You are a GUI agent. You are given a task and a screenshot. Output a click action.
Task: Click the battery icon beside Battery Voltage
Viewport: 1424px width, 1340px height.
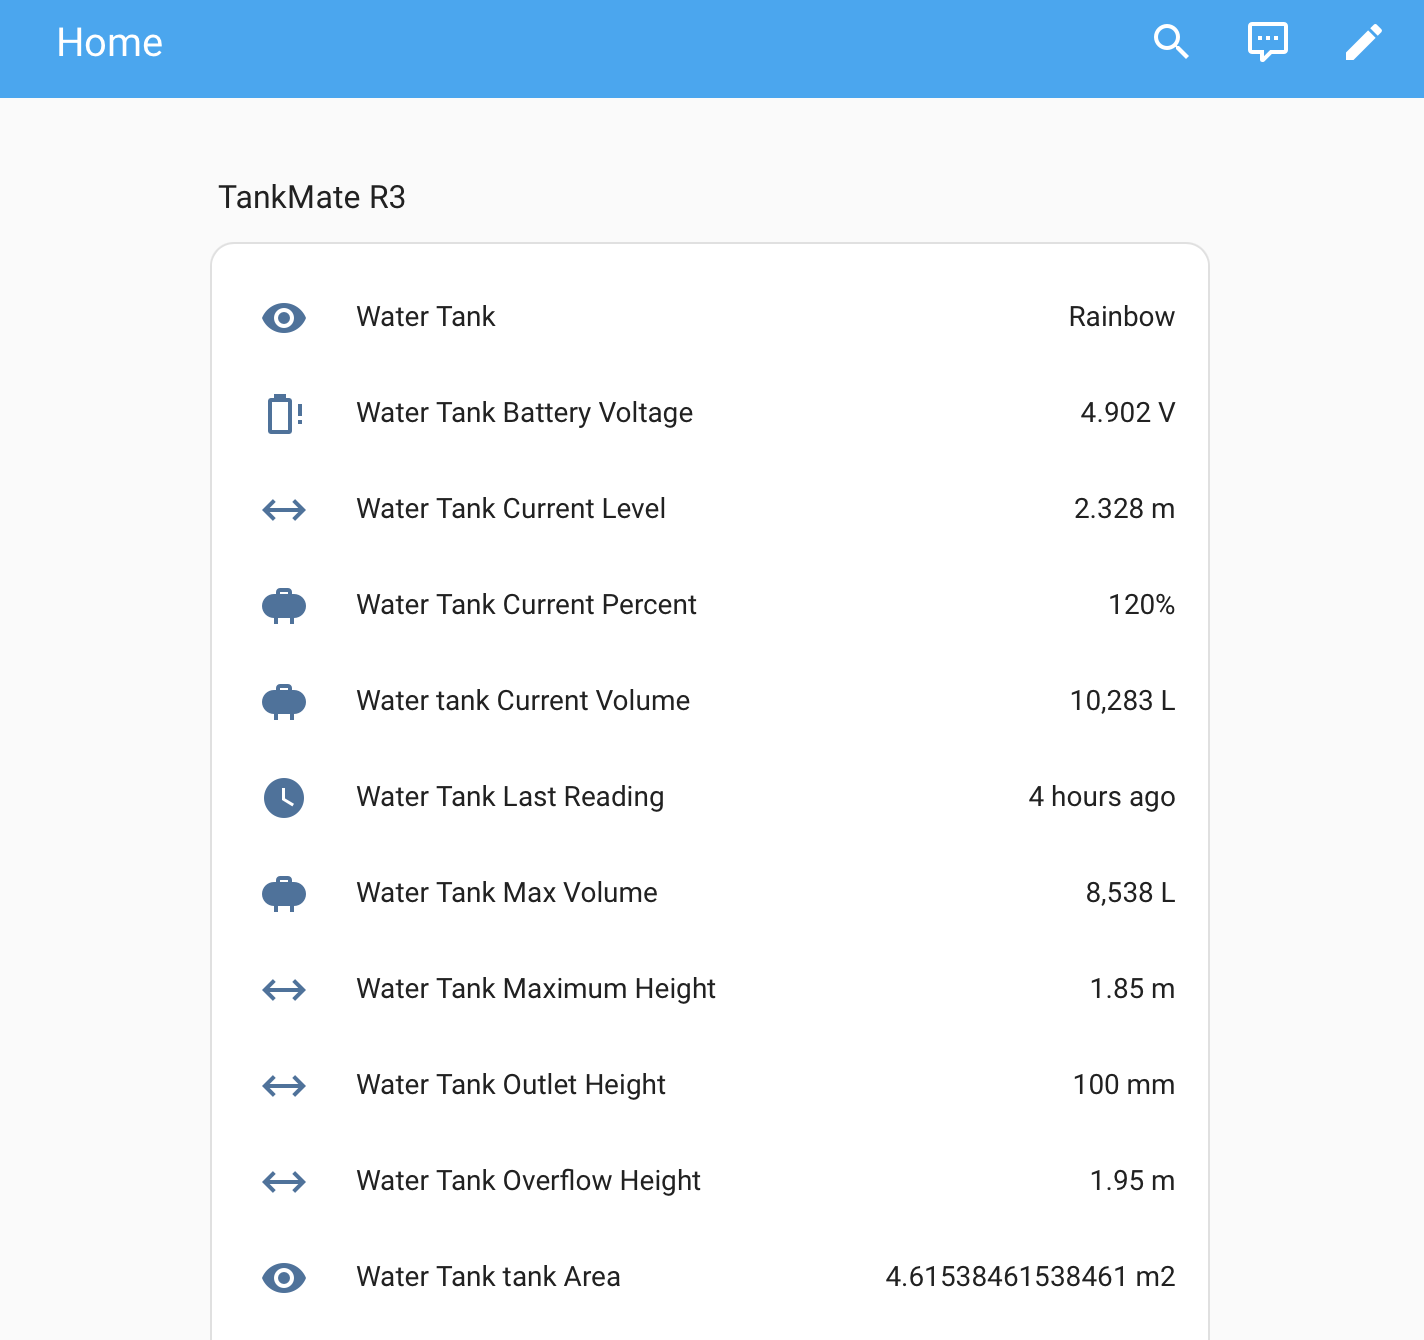[284, 413]
